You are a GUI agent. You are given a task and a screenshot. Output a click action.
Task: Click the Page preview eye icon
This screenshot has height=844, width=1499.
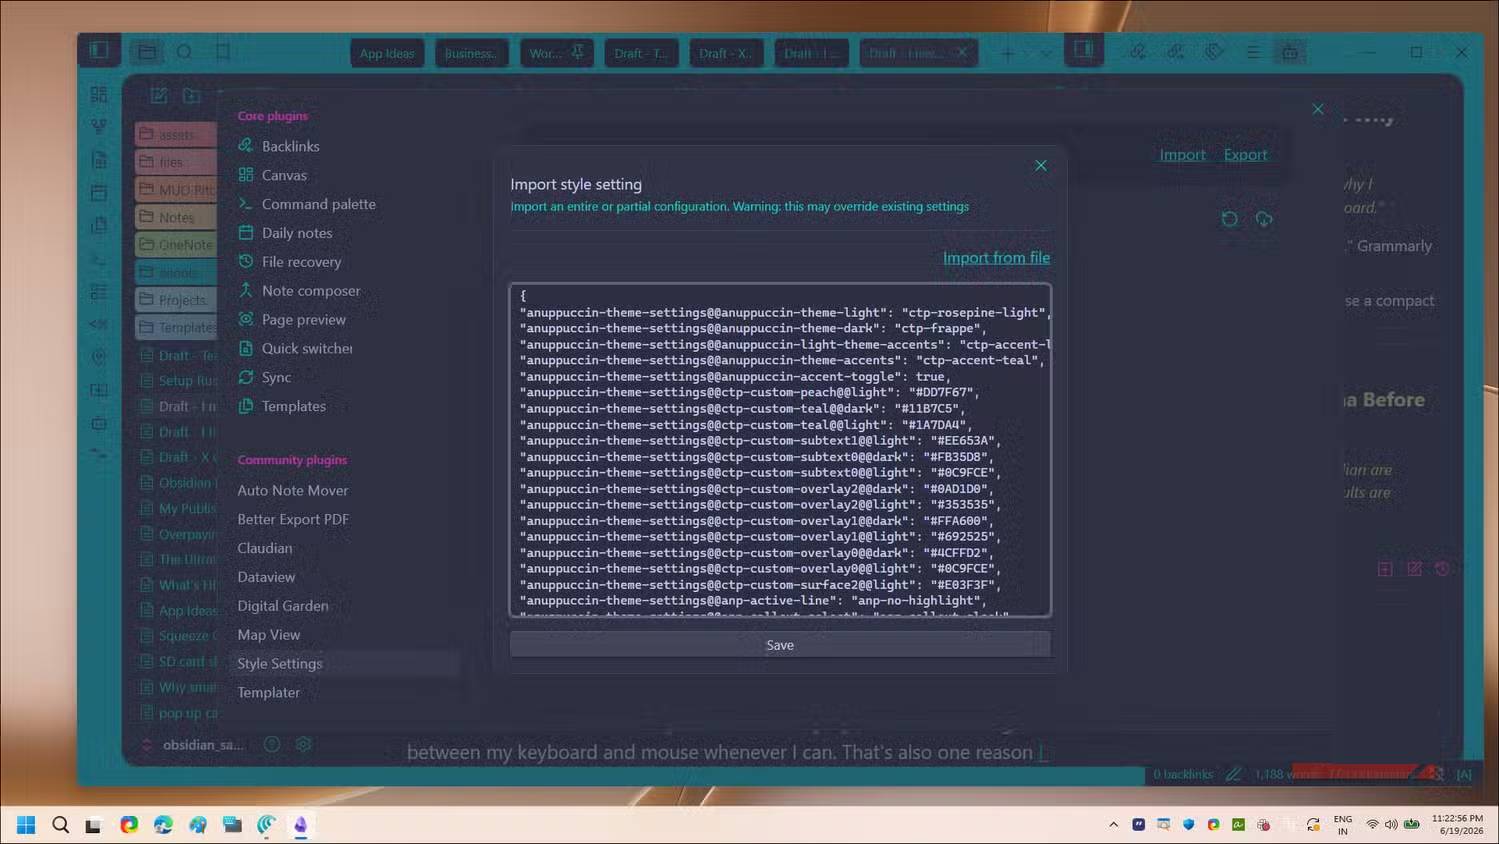(245, 319)
